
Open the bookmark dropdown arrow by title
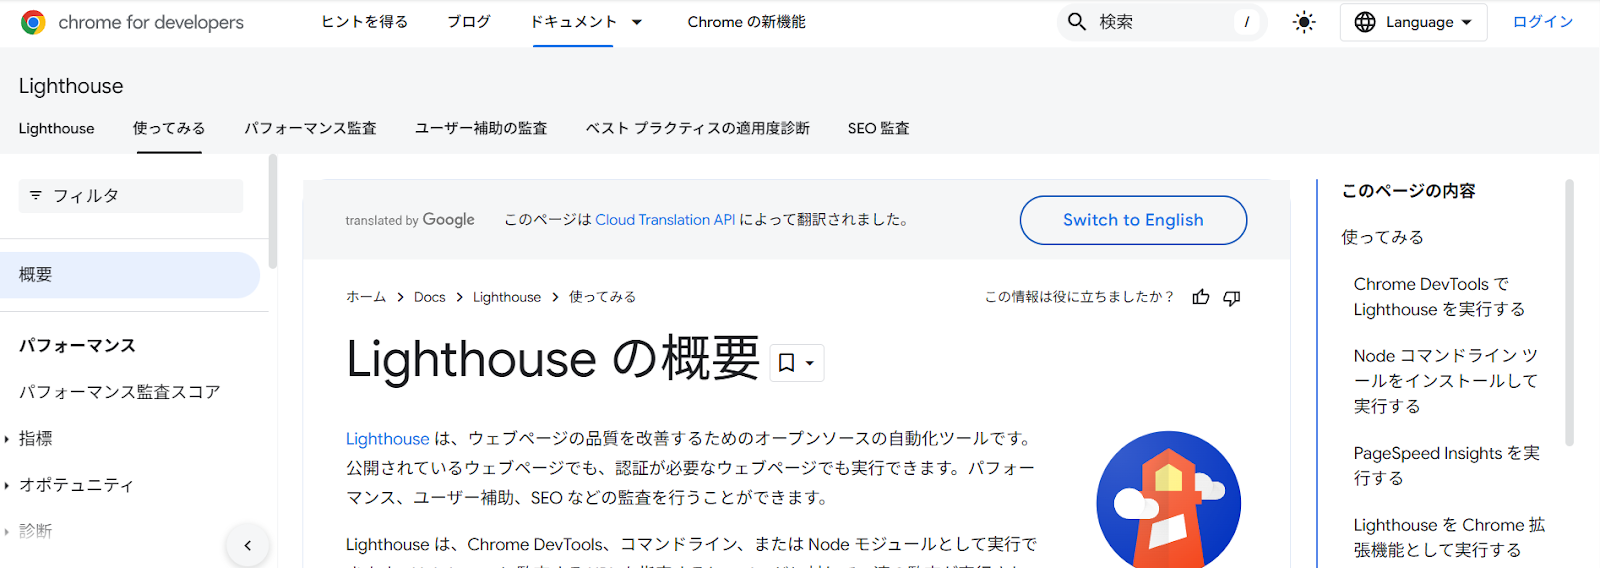810,363
